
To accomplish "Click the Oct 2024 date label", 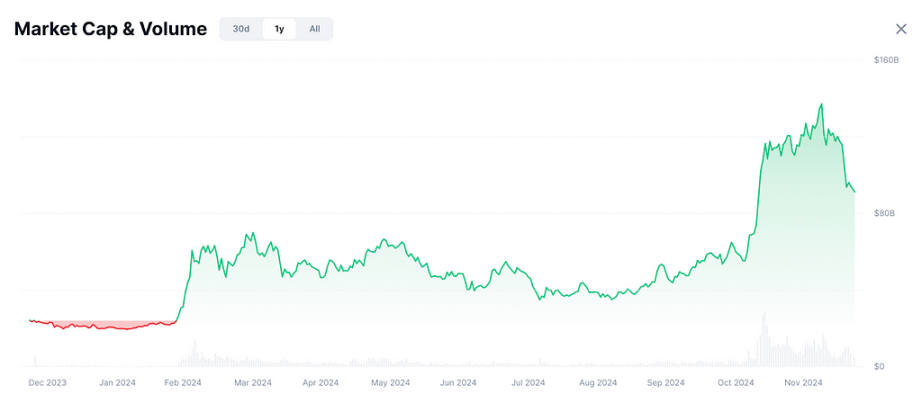I will point(736,383).
